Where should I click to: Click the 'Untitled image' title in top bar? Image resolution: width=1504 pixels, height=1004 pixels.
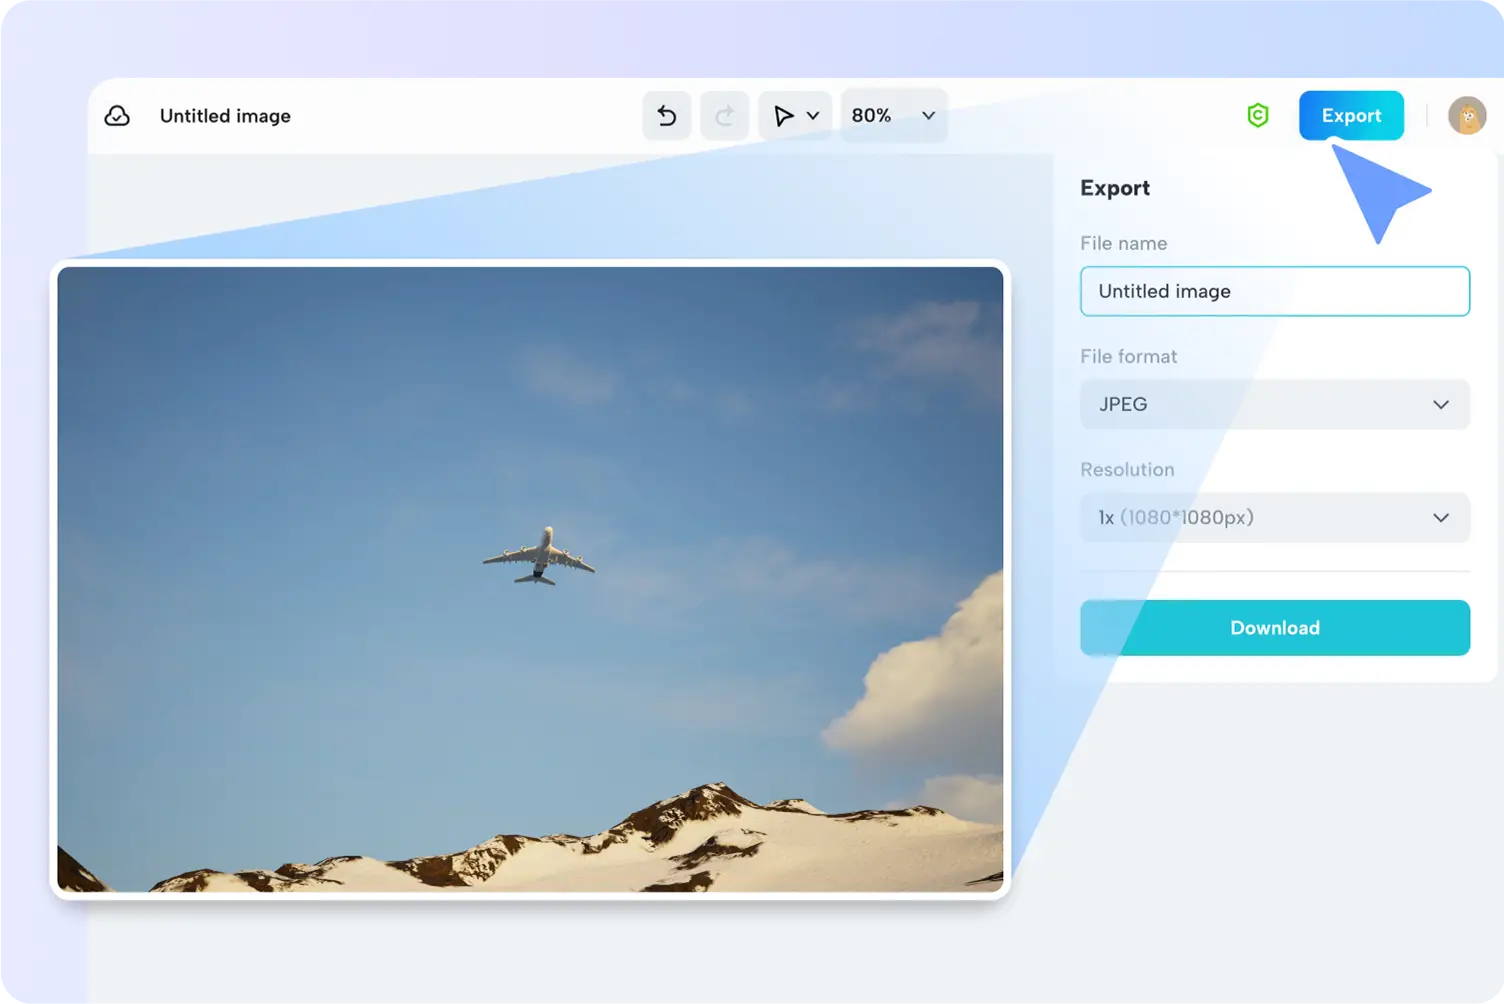224,115
